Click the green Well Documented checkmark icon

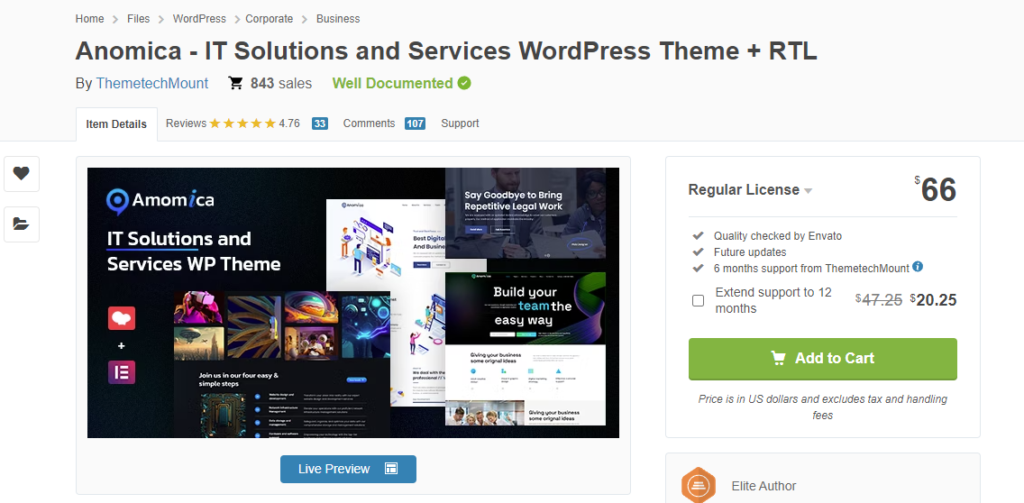[464, 83]
